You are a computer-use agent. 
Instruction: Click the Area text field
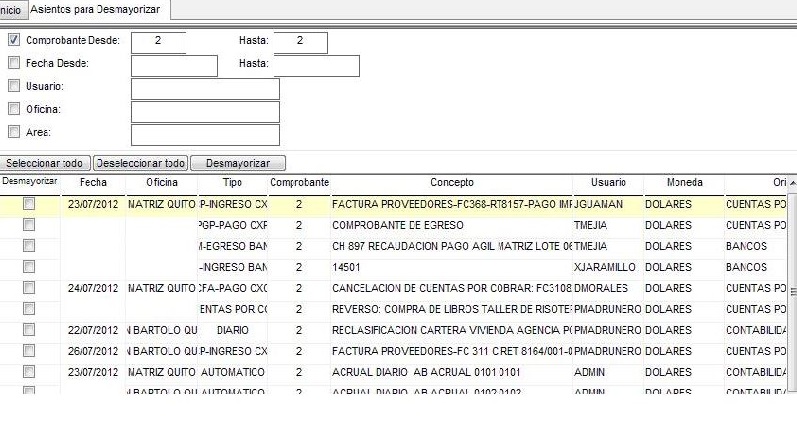[205, 135]
